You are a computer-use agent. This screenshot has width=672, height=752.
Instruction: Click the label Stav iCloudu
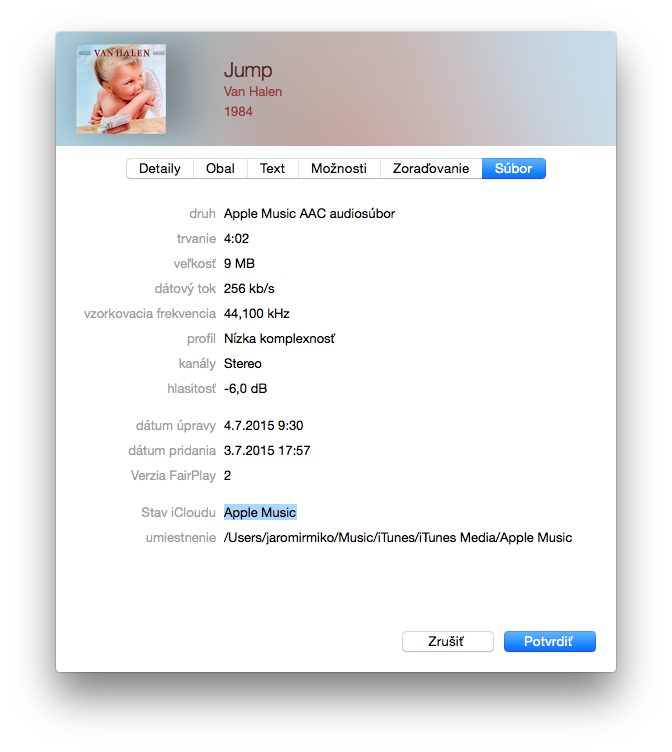click(x=178, y=512)
